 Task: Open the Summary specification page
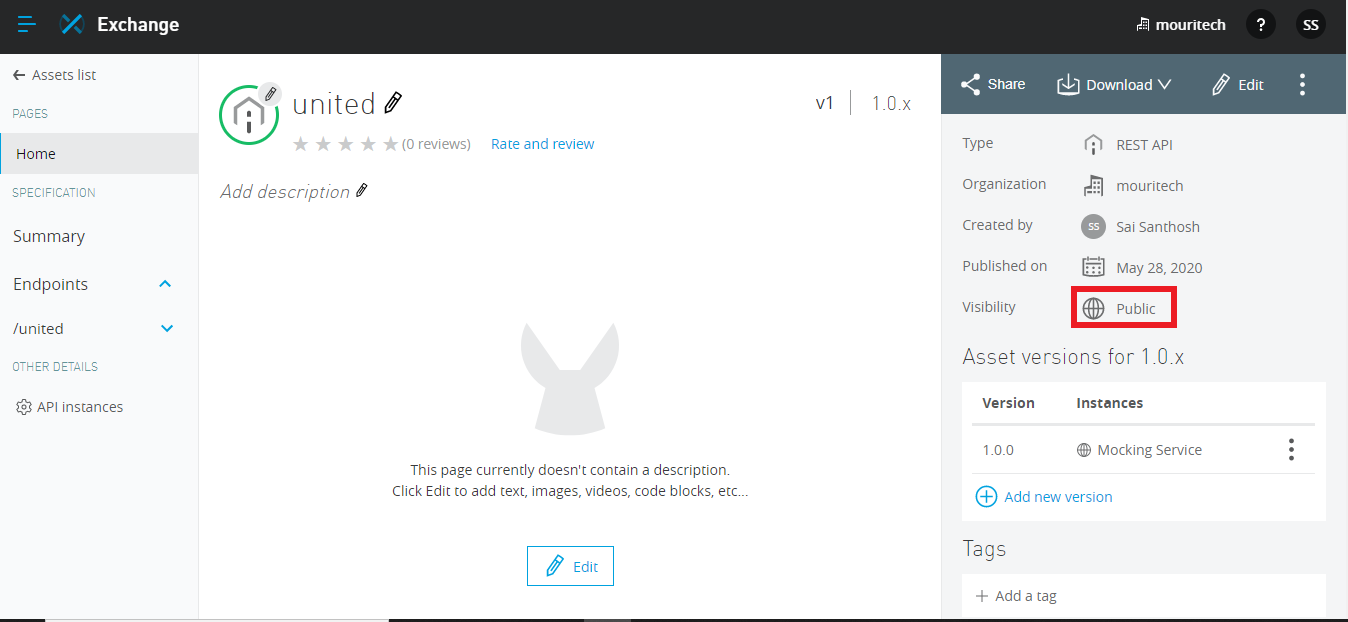point(49,236)
